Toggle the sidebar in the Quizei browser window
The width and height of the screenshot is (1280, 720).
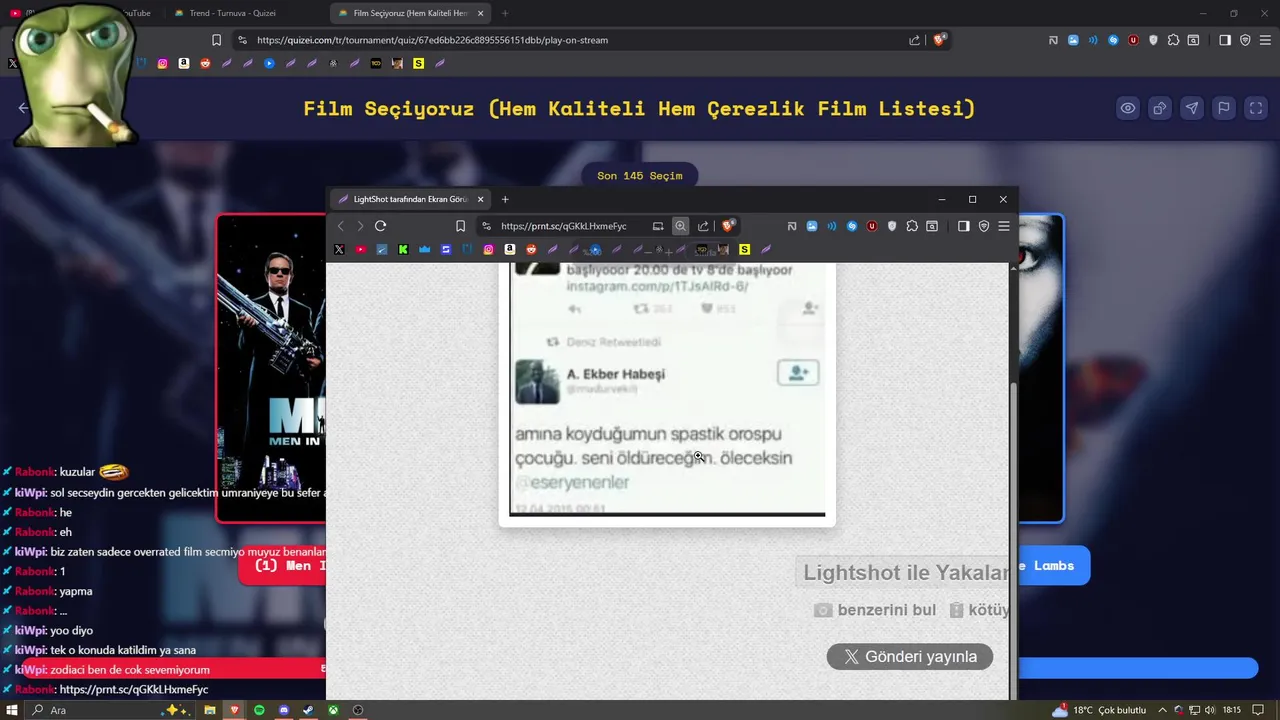click(x=1225, y=40)
